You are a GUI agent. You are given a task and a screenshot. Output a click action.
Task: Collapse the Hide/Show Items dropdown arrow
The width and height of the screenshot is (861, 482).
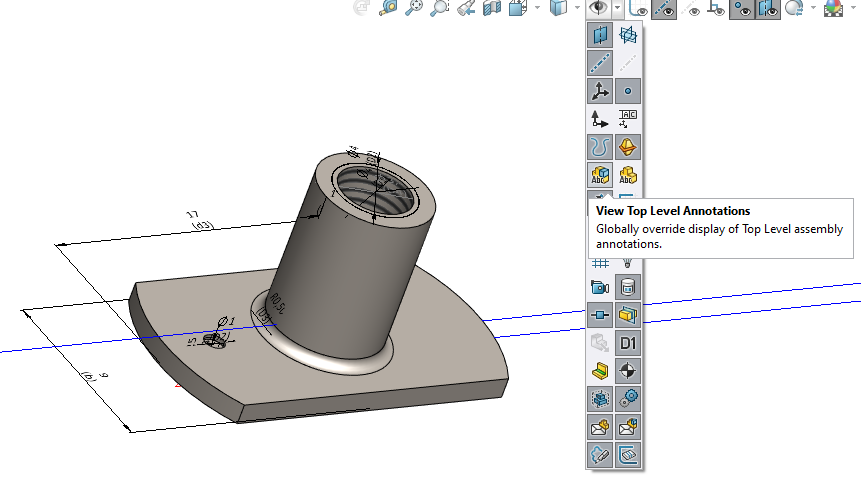[x=618, y=8]
